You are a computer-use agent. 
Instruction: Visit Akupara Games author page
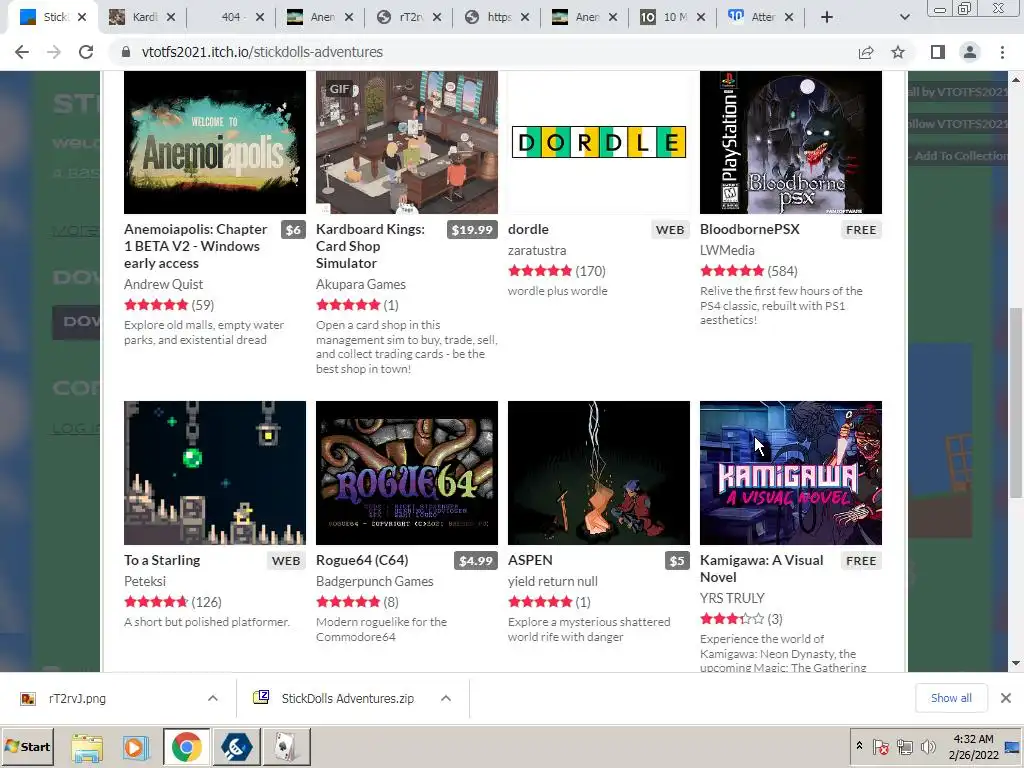point(360,284)
